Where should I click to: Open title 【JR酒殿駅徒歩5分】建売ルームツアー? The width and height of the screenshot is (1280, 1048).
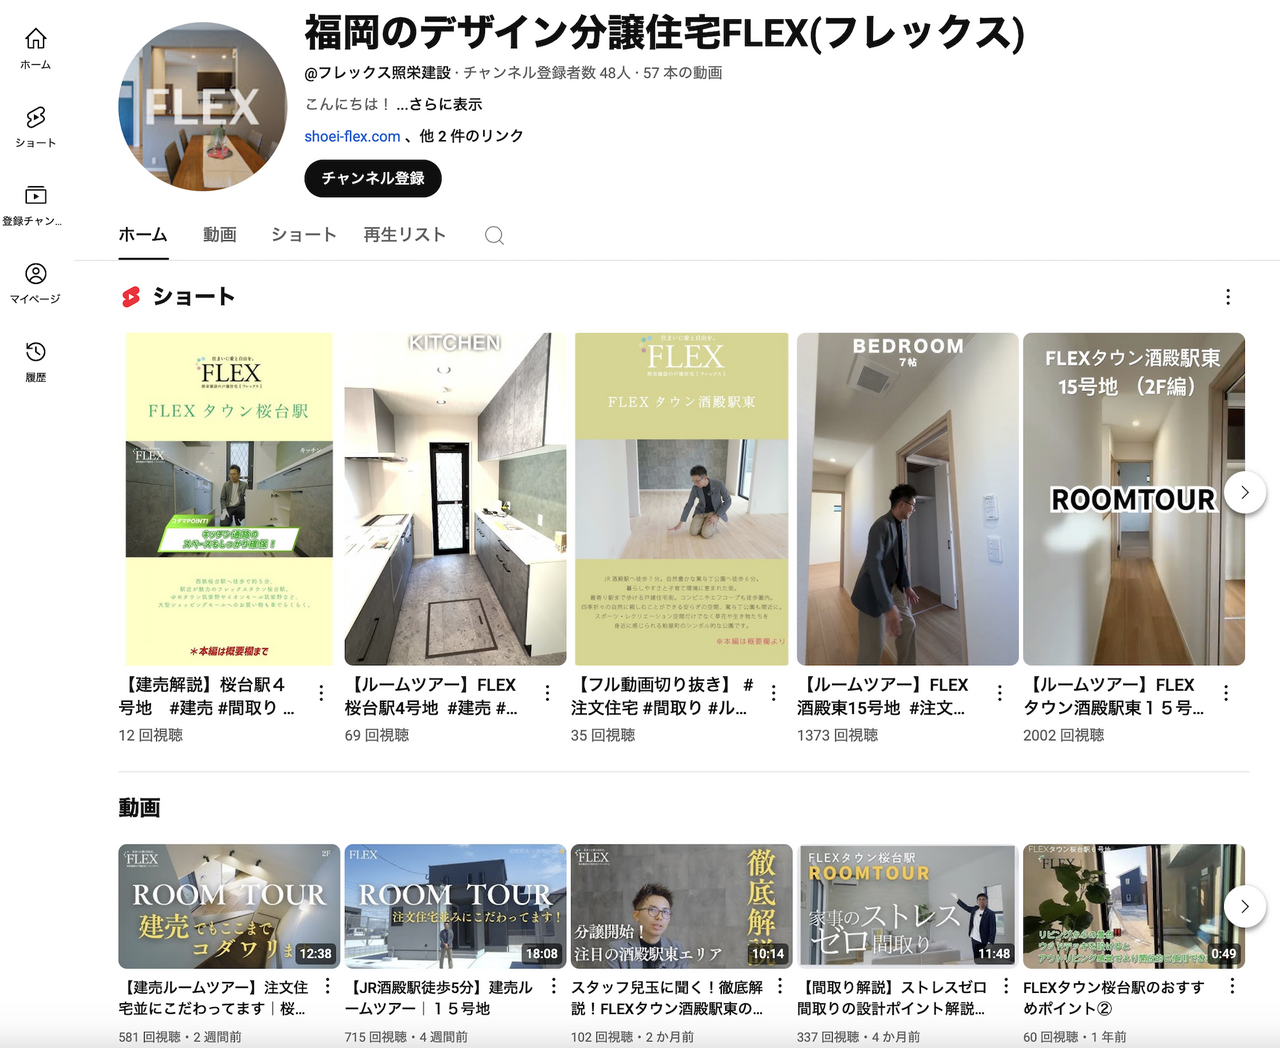click(439, 998)
